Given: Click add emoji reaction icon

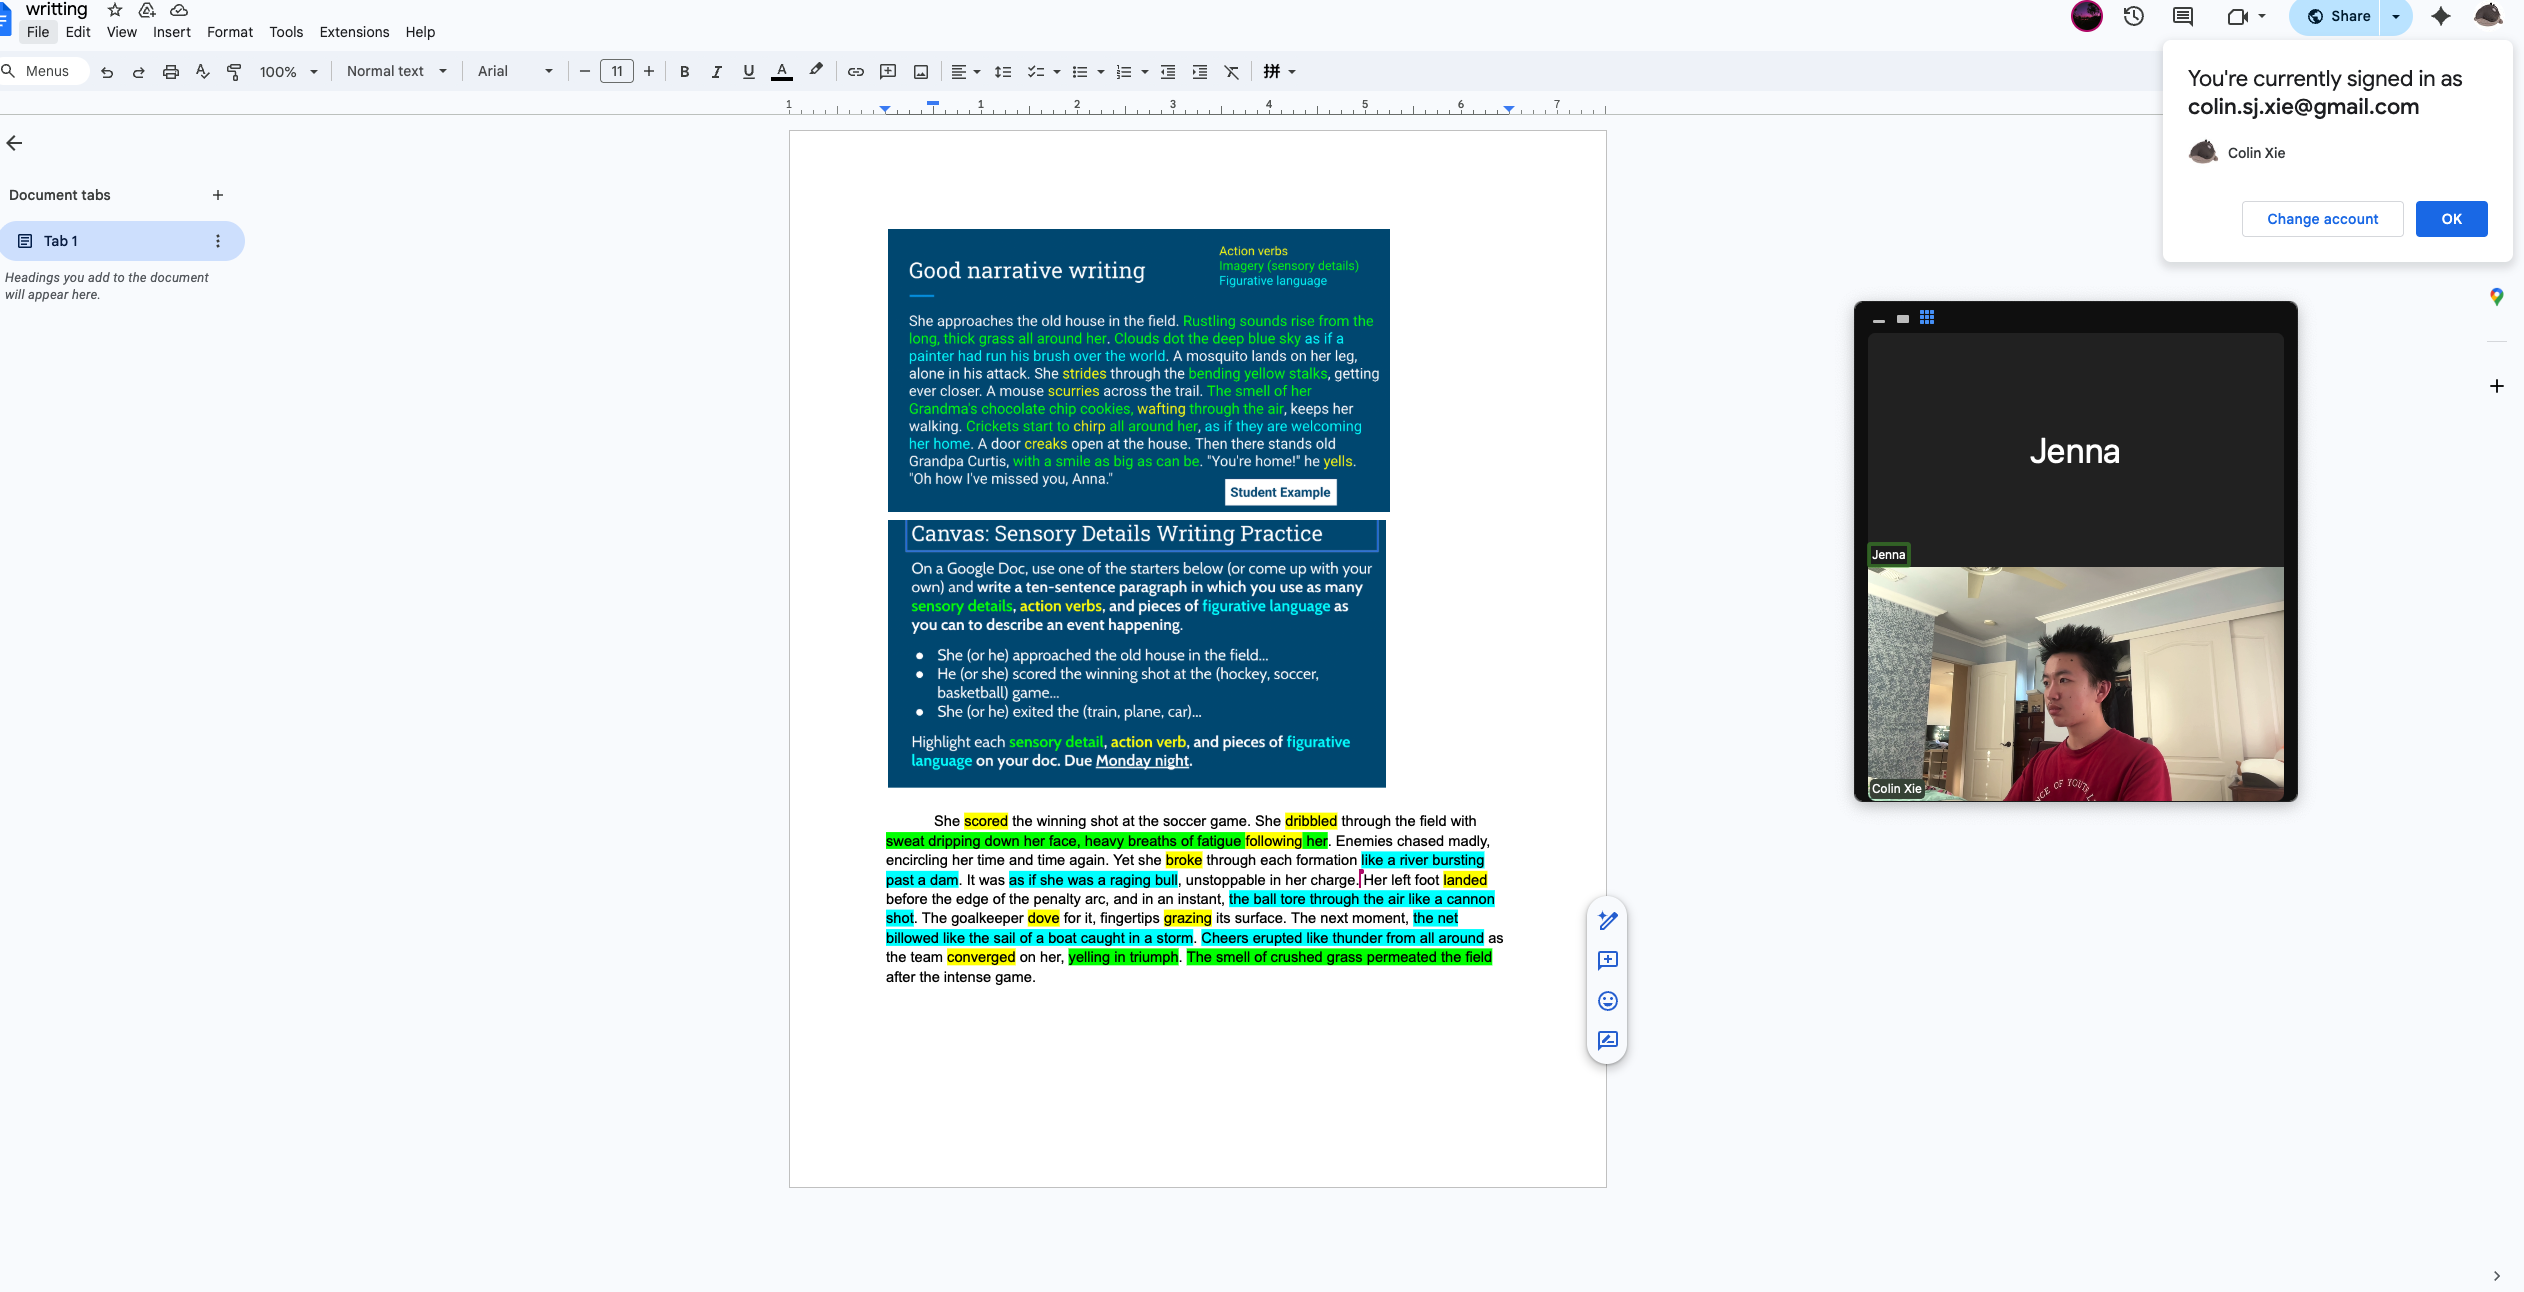Looking at the screenshot, I should click(1608, 1001).
